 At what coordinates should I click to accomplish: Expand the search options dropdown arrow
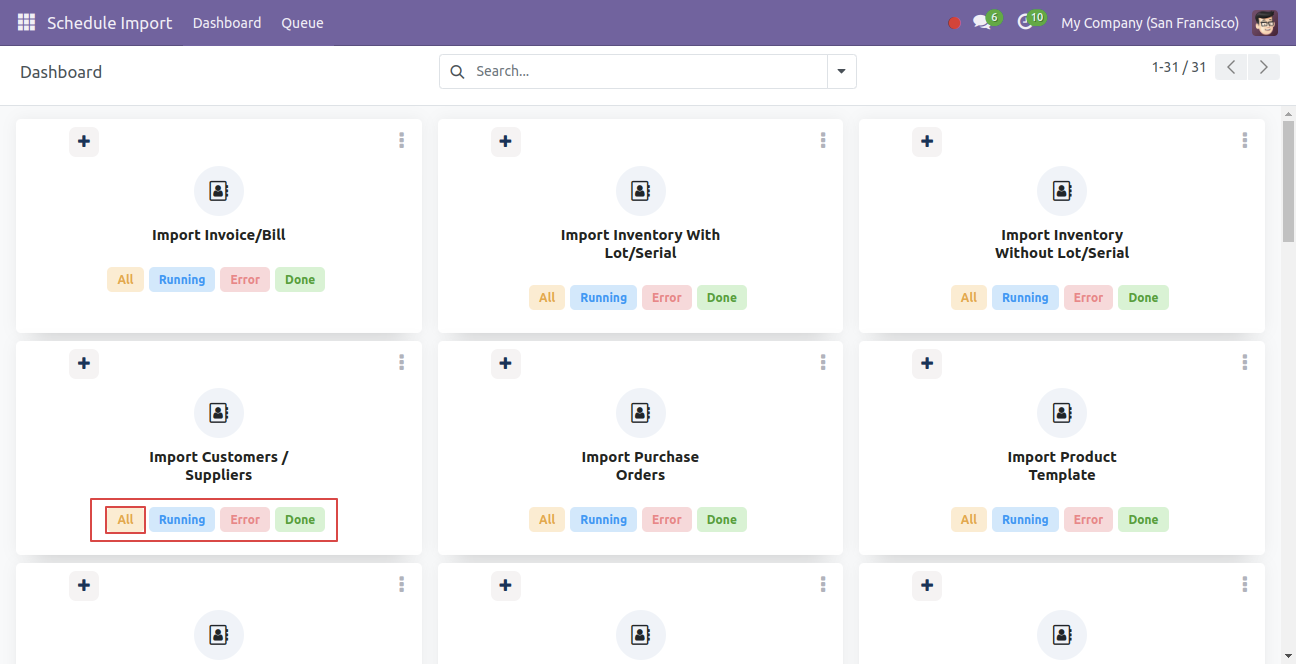tap(841, 71)
